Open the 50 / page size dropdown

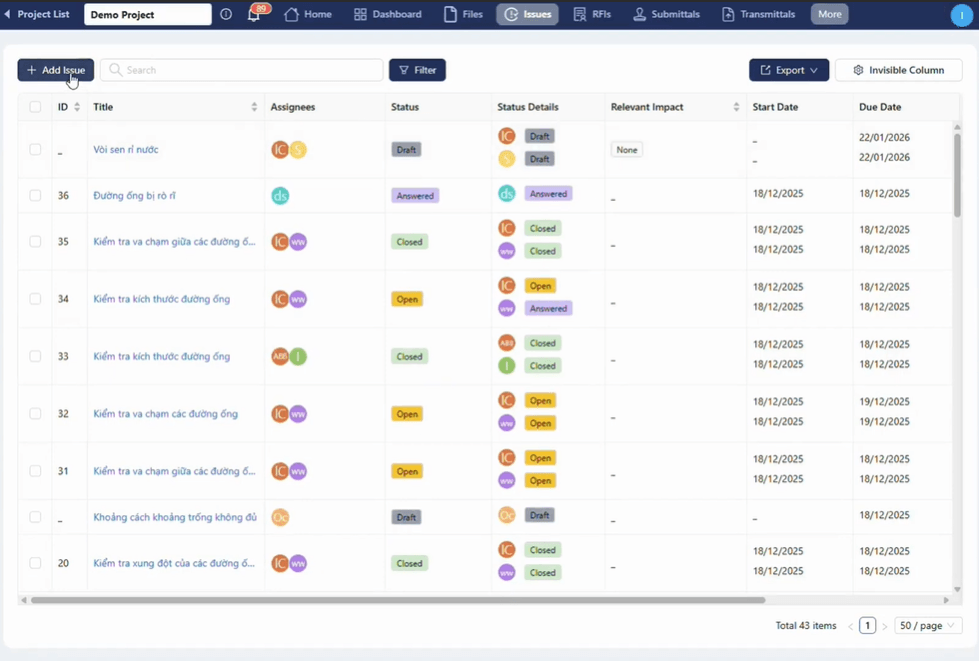[x=927, y=626]
